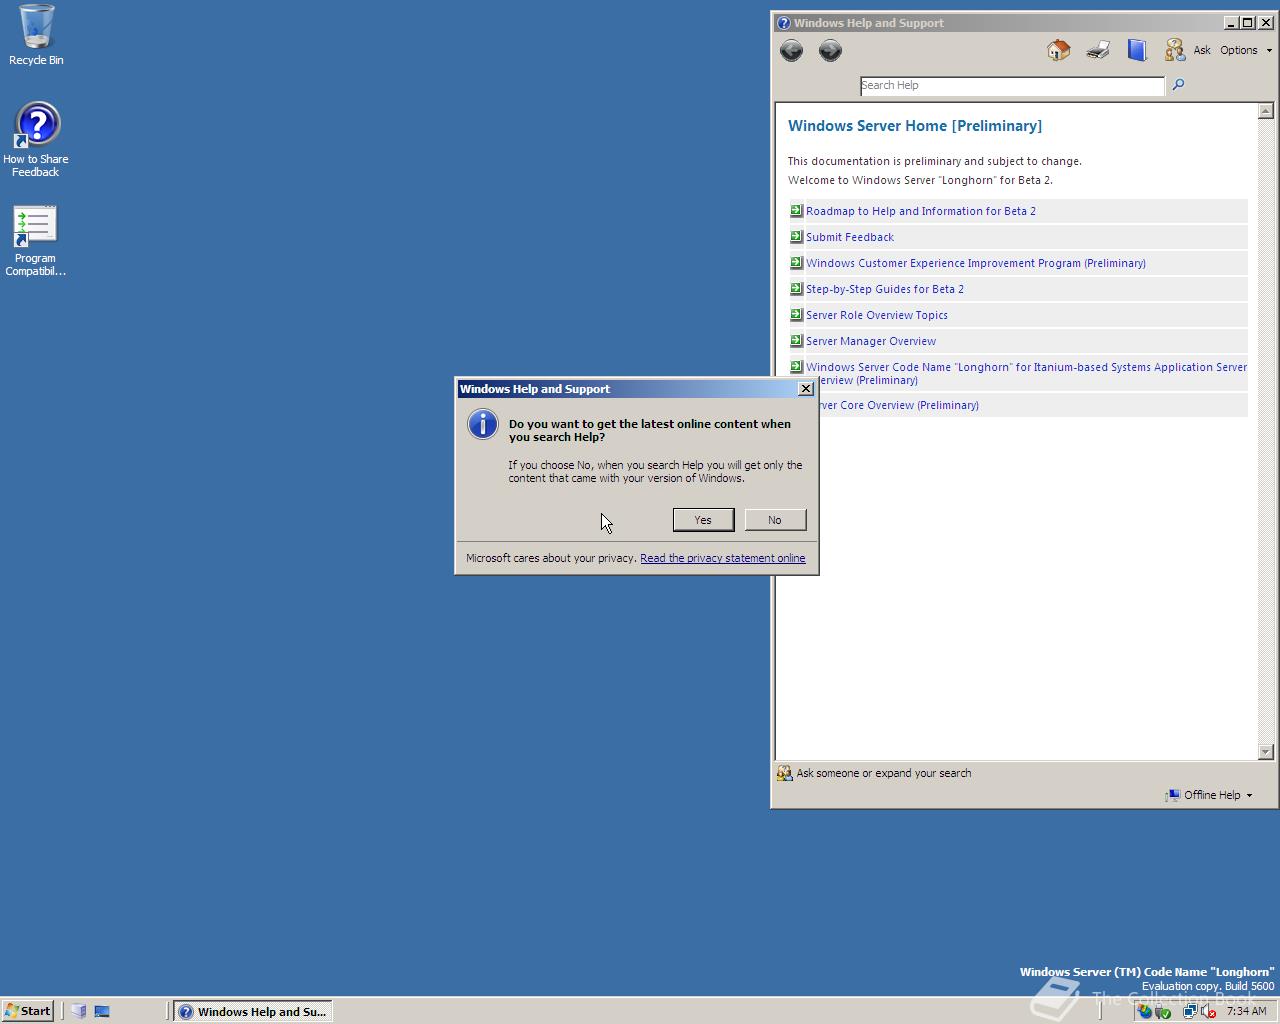The height and width of the screenshot is (1024, 1280).
Task: Click the Ask people icon in toolbar
Action: [x=1174, y=50]
